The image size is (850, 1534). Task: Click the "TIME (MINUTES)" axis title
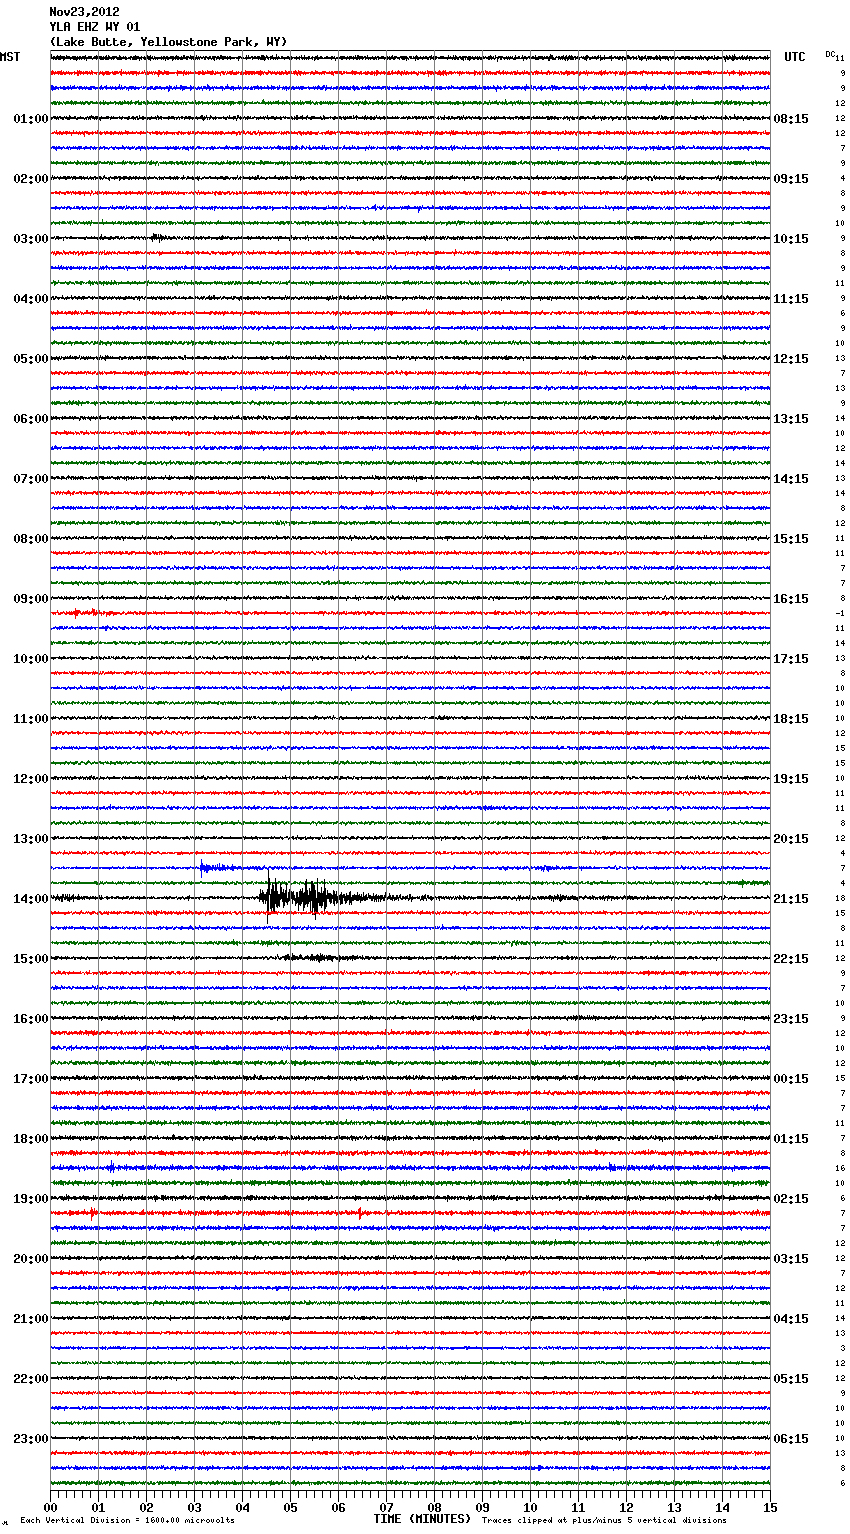[x=422, y=1519]
